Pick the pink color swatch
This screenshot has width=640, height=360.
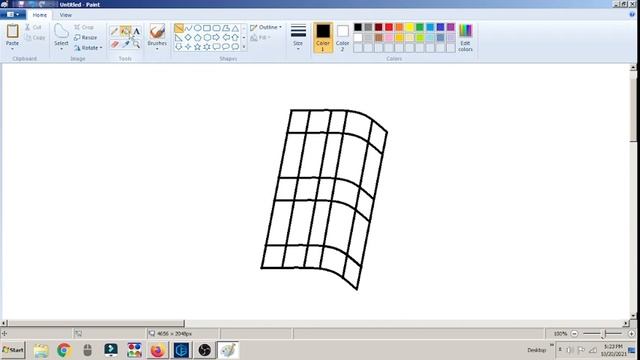tap(389, 38)
